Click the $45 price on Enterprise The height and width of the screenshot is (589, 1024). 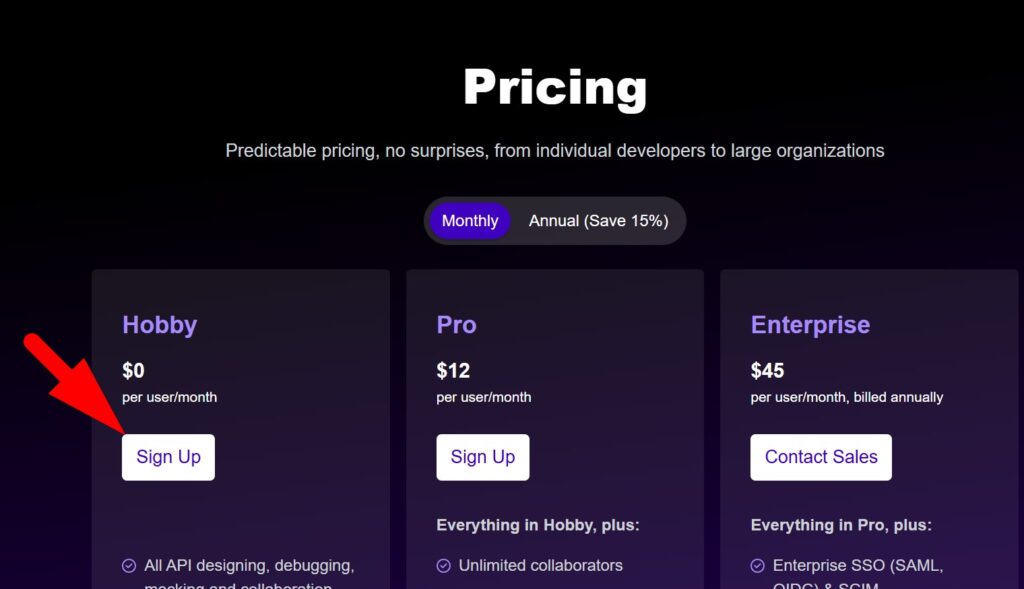(x=767, y=370)
